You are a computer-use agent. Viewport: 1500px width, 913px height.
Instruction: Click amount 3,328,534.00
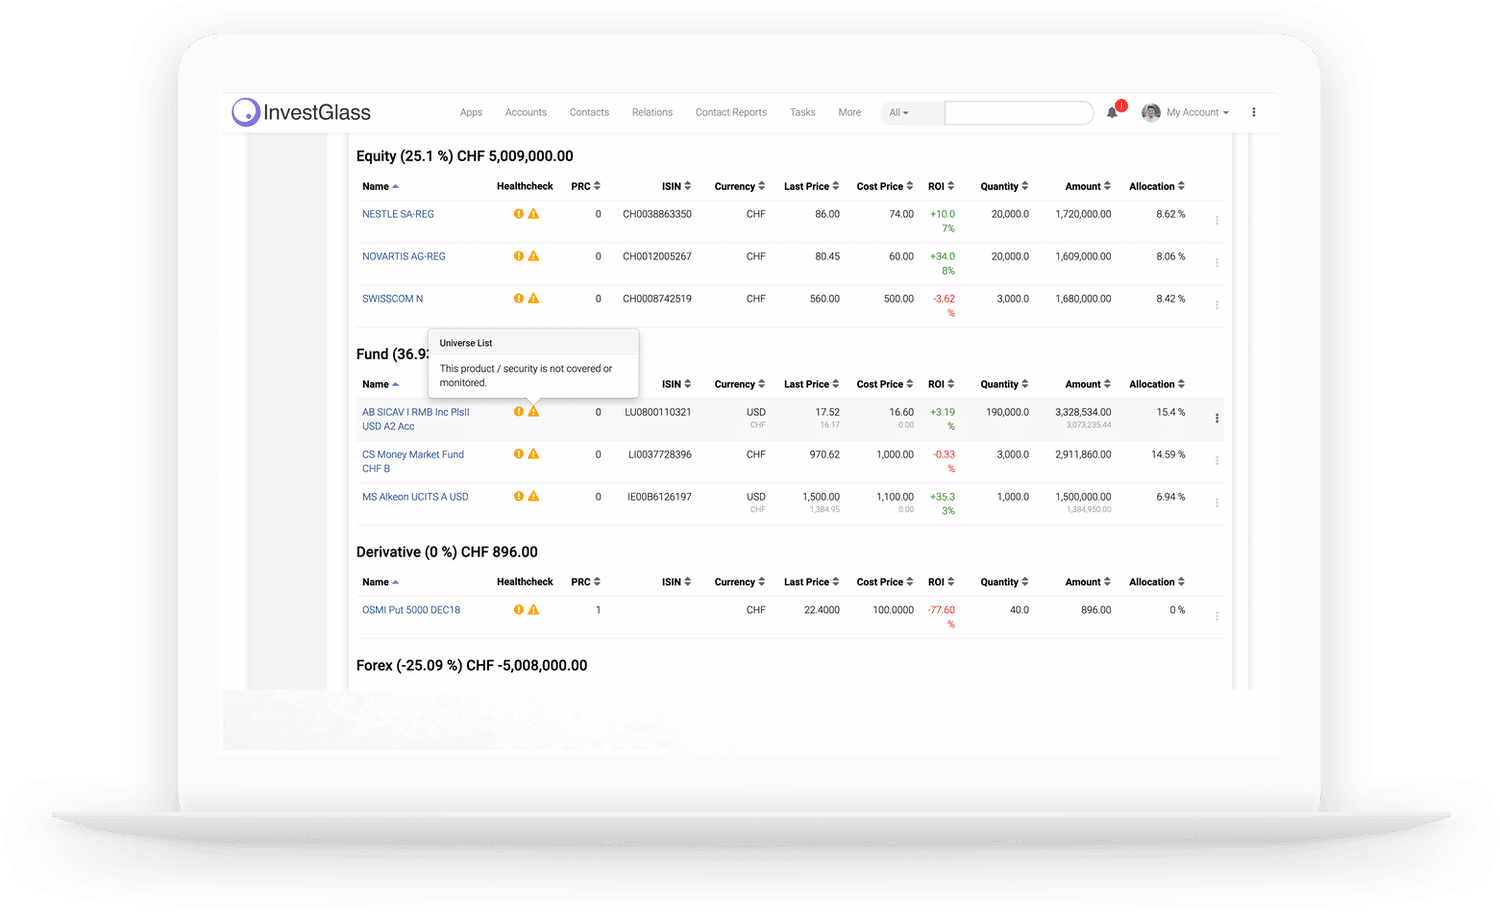pyautogui.click(x=1083, y=411)
